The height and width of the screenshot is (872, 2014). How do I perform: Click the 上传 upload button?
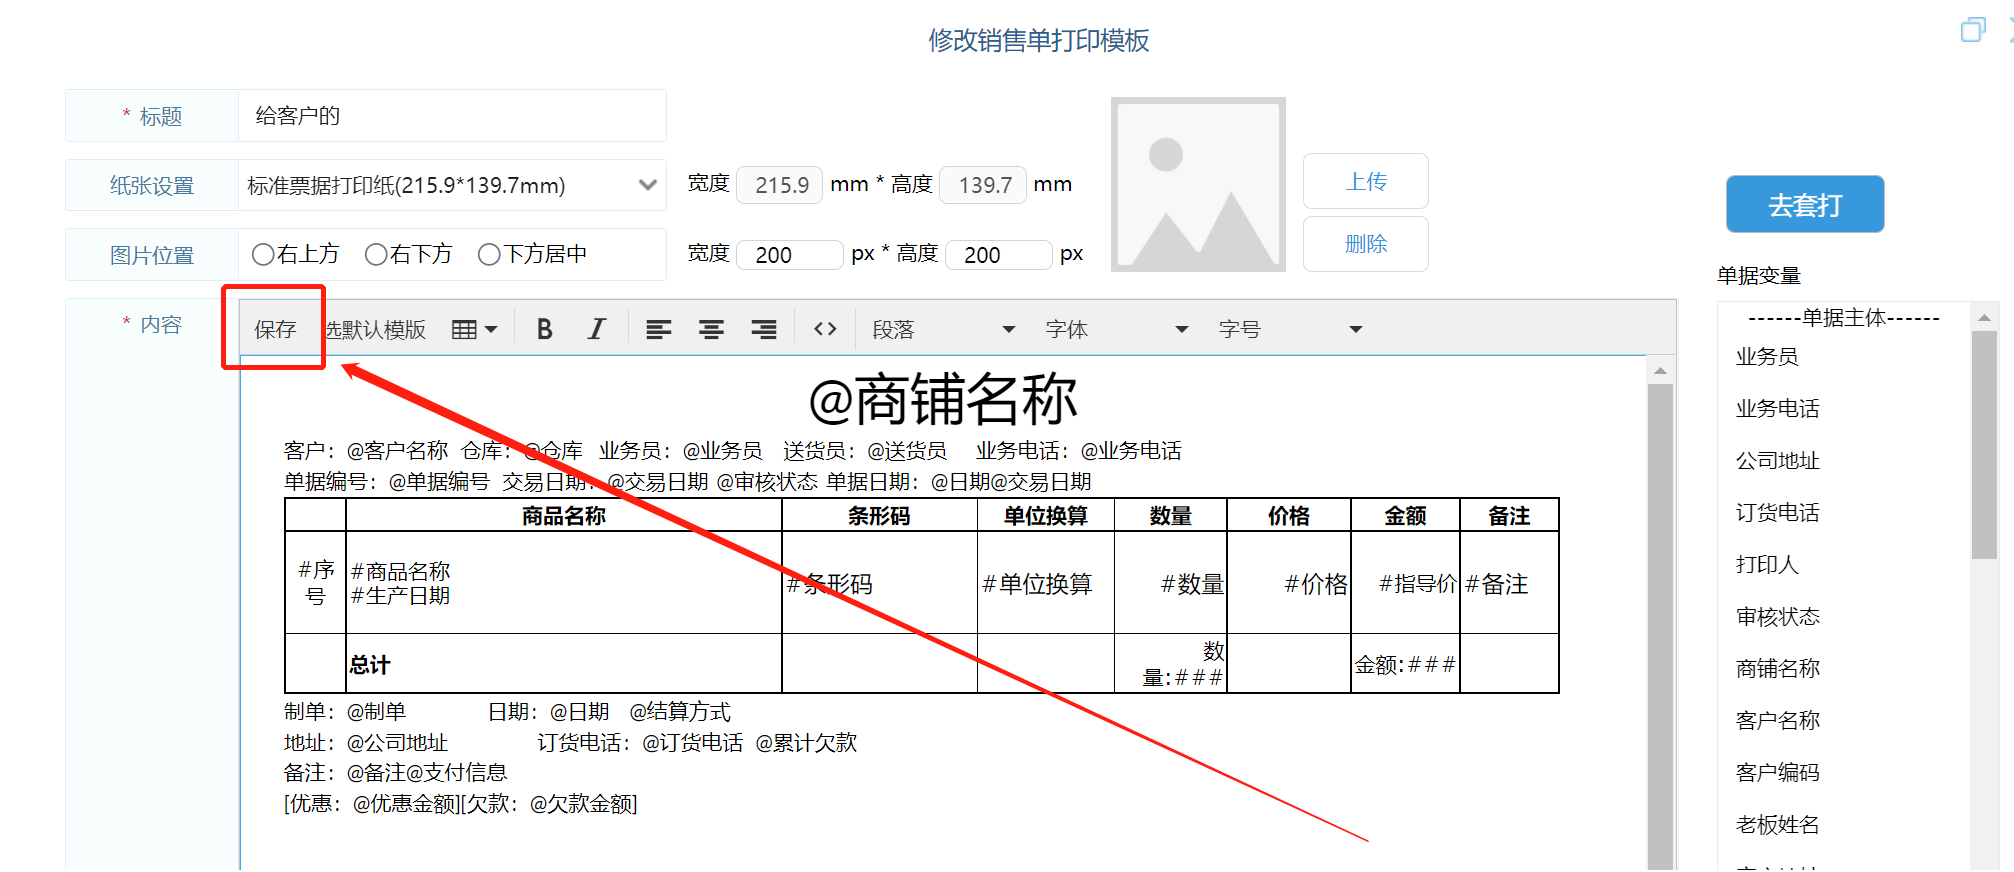[1365, 181]
